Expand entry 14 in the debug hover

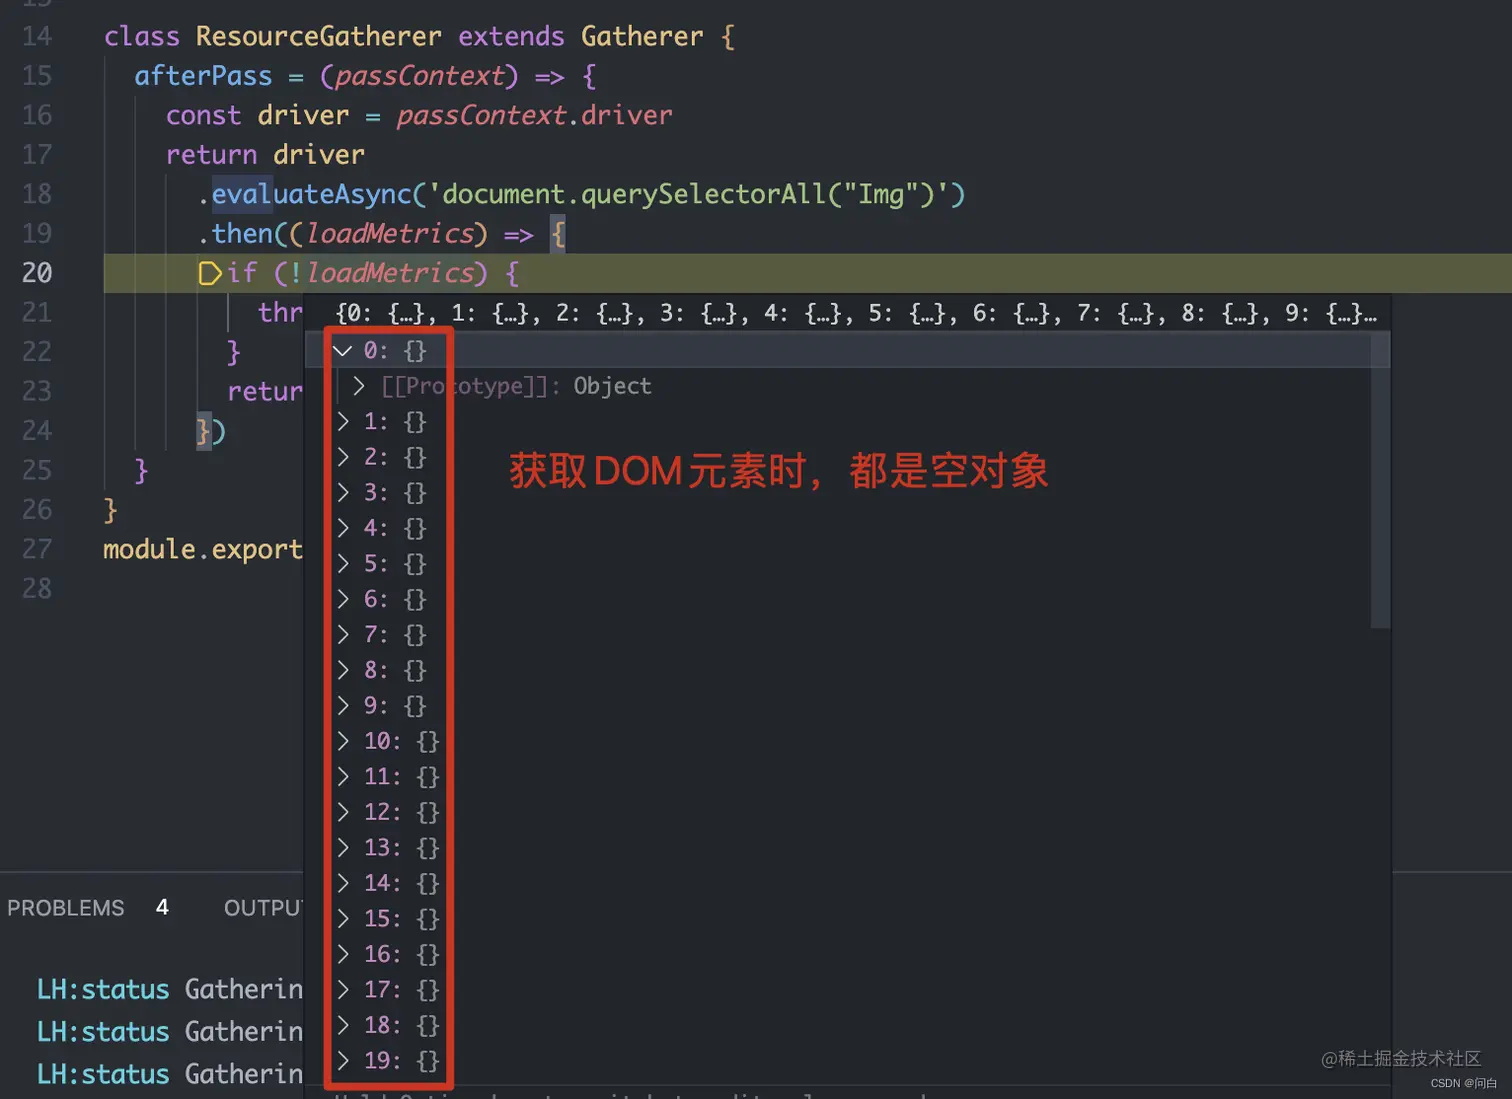(343, 883)
